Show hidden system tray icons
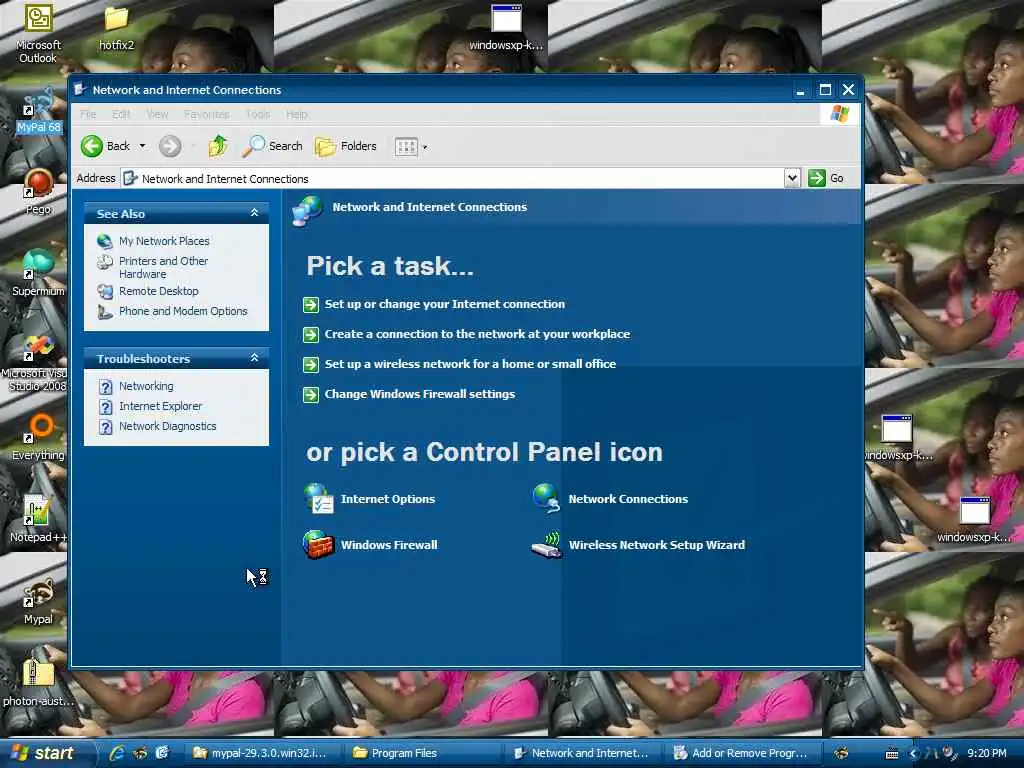 913,754
